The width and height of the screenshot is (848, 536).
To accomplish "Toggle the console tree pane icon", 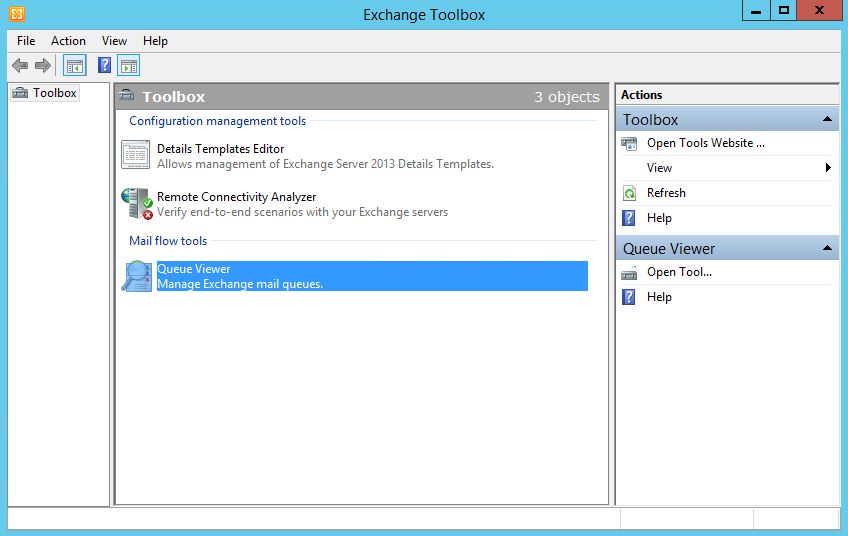I will tap(75, 66).
